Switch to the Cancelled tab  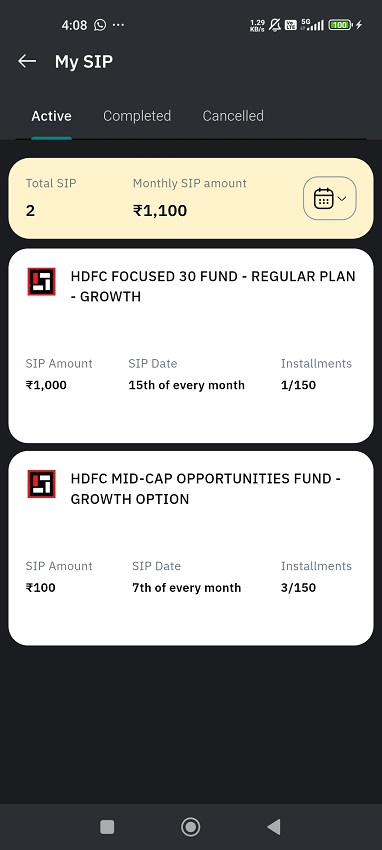[233, 116]
